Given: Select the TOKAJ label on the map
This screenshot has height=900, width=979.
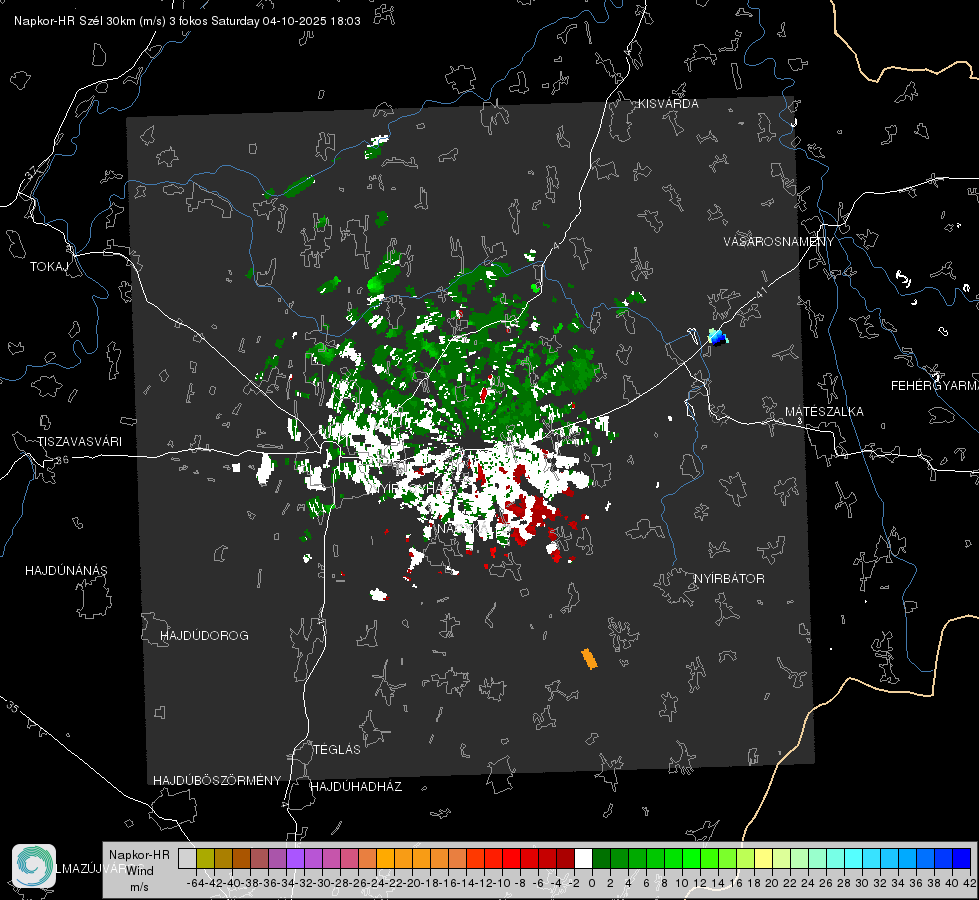Looking at the screenshot, I should pyautogui.click(x=49, y=267).
